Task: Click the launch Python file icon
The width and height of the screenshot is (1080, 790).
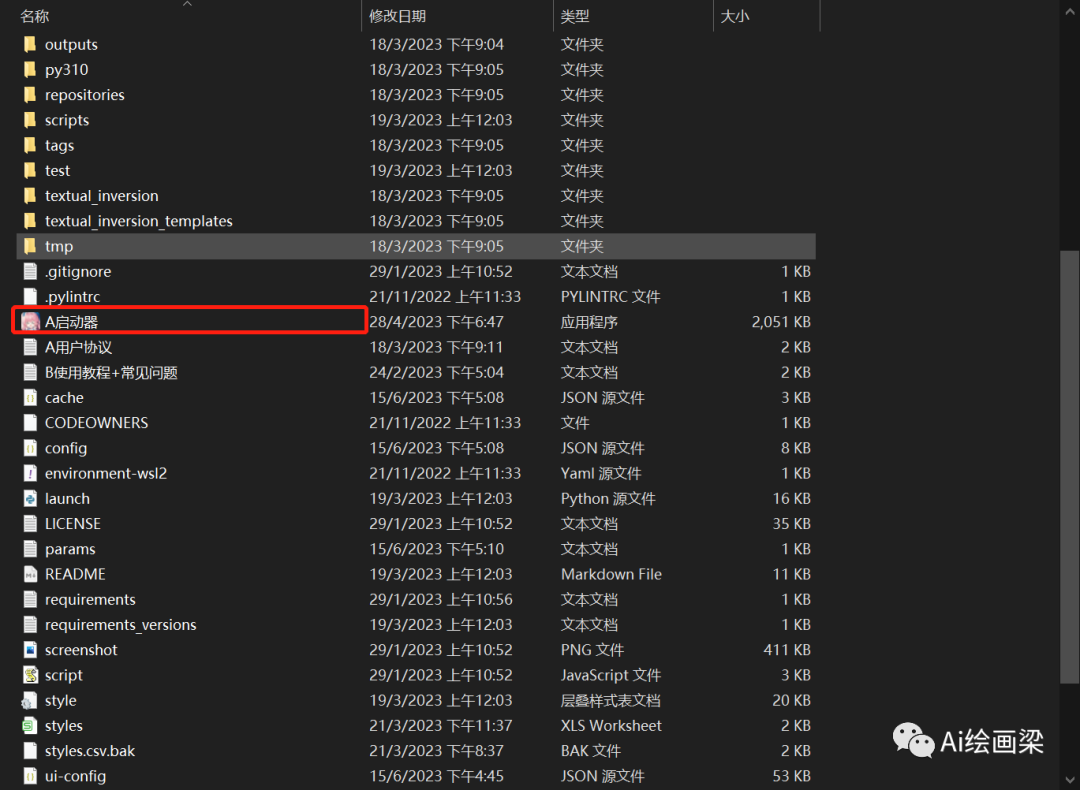Action: pyautogui.click(x=30, y=499)
